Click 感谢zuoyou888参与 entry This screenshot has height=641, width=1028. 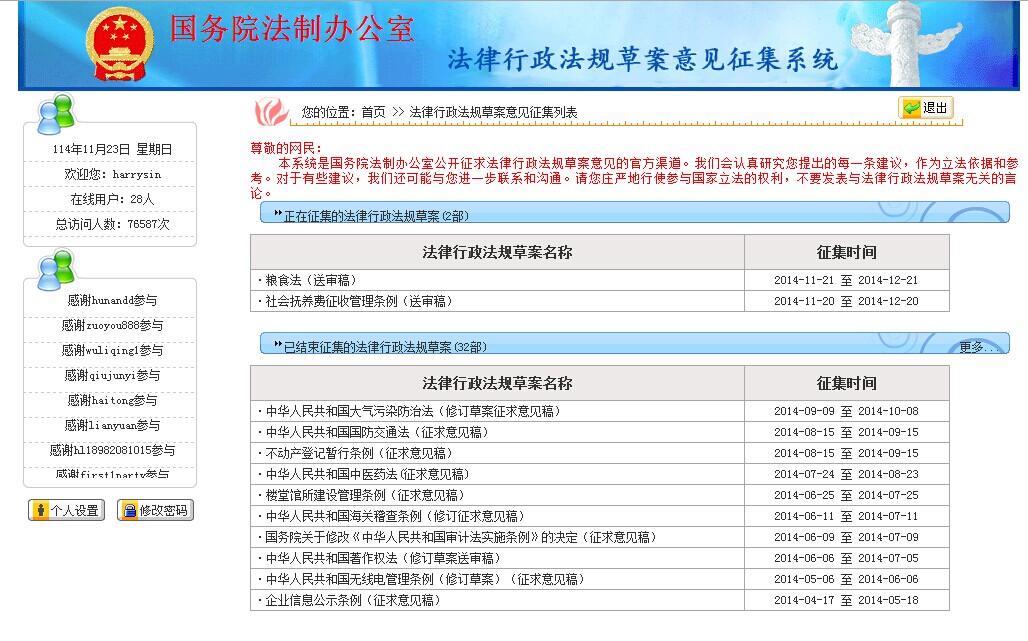pyautogui.click(x=112, y=325)
